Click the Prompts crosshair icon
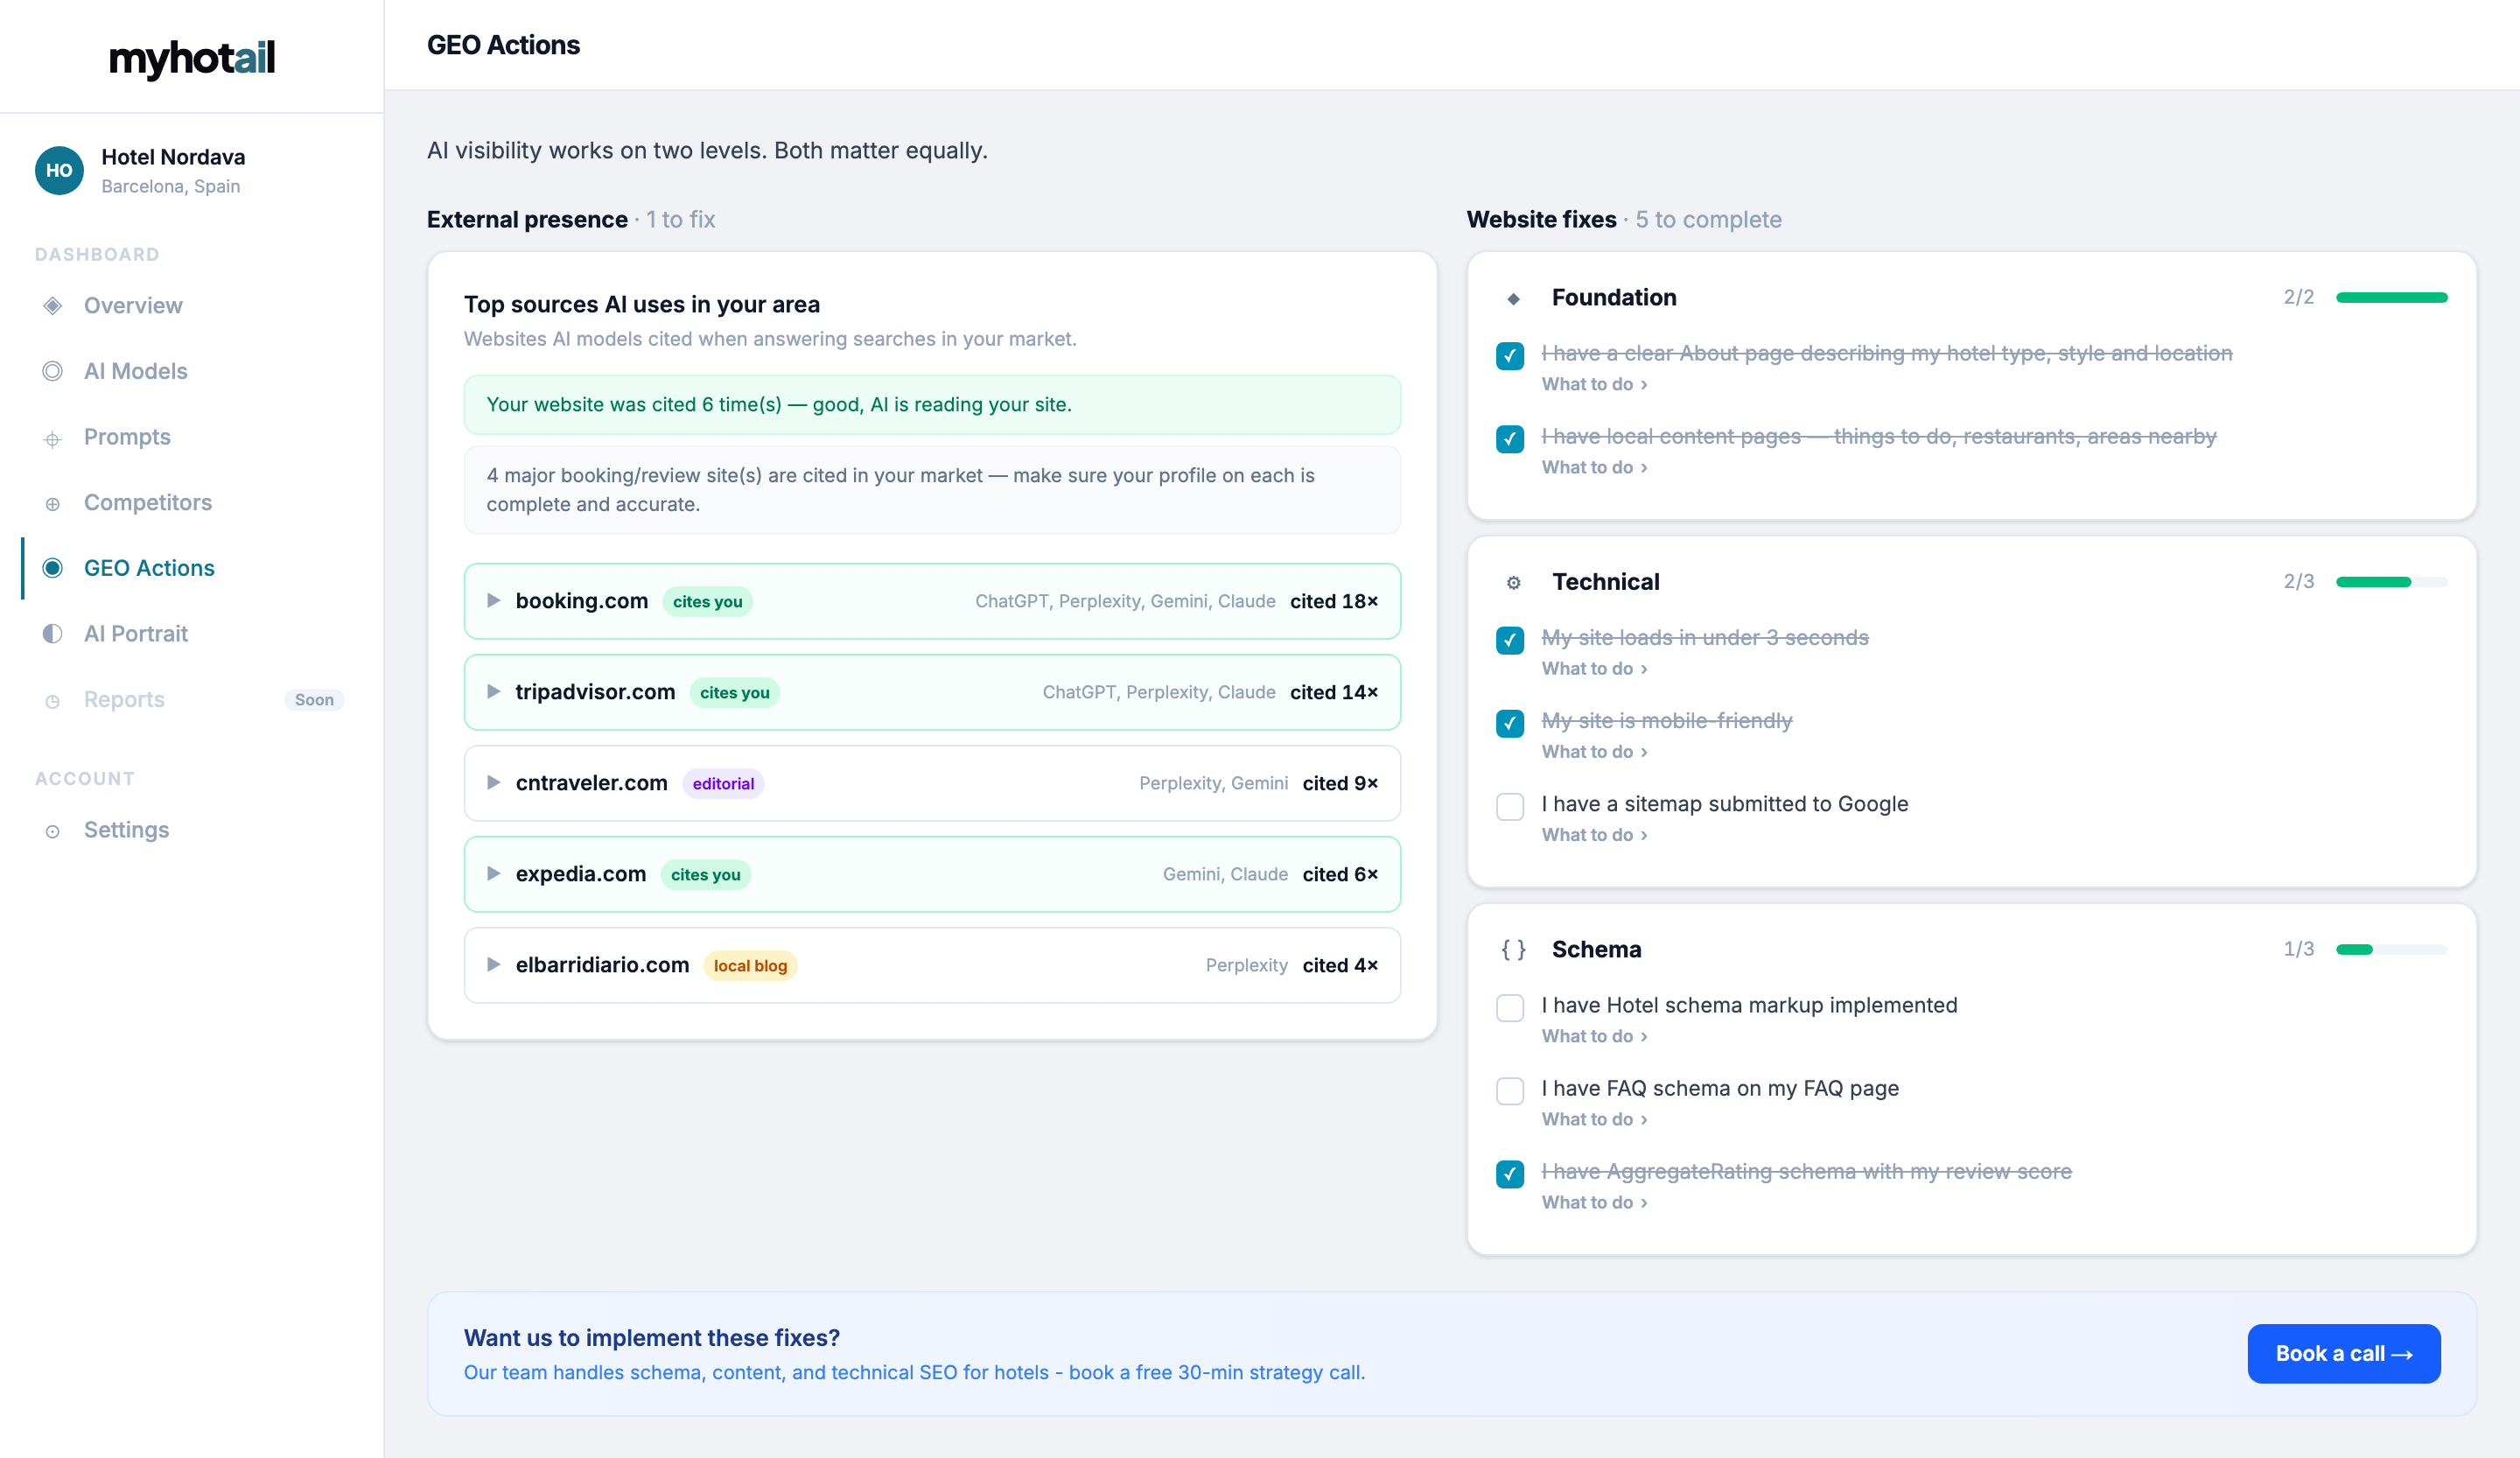 (53, 438)
